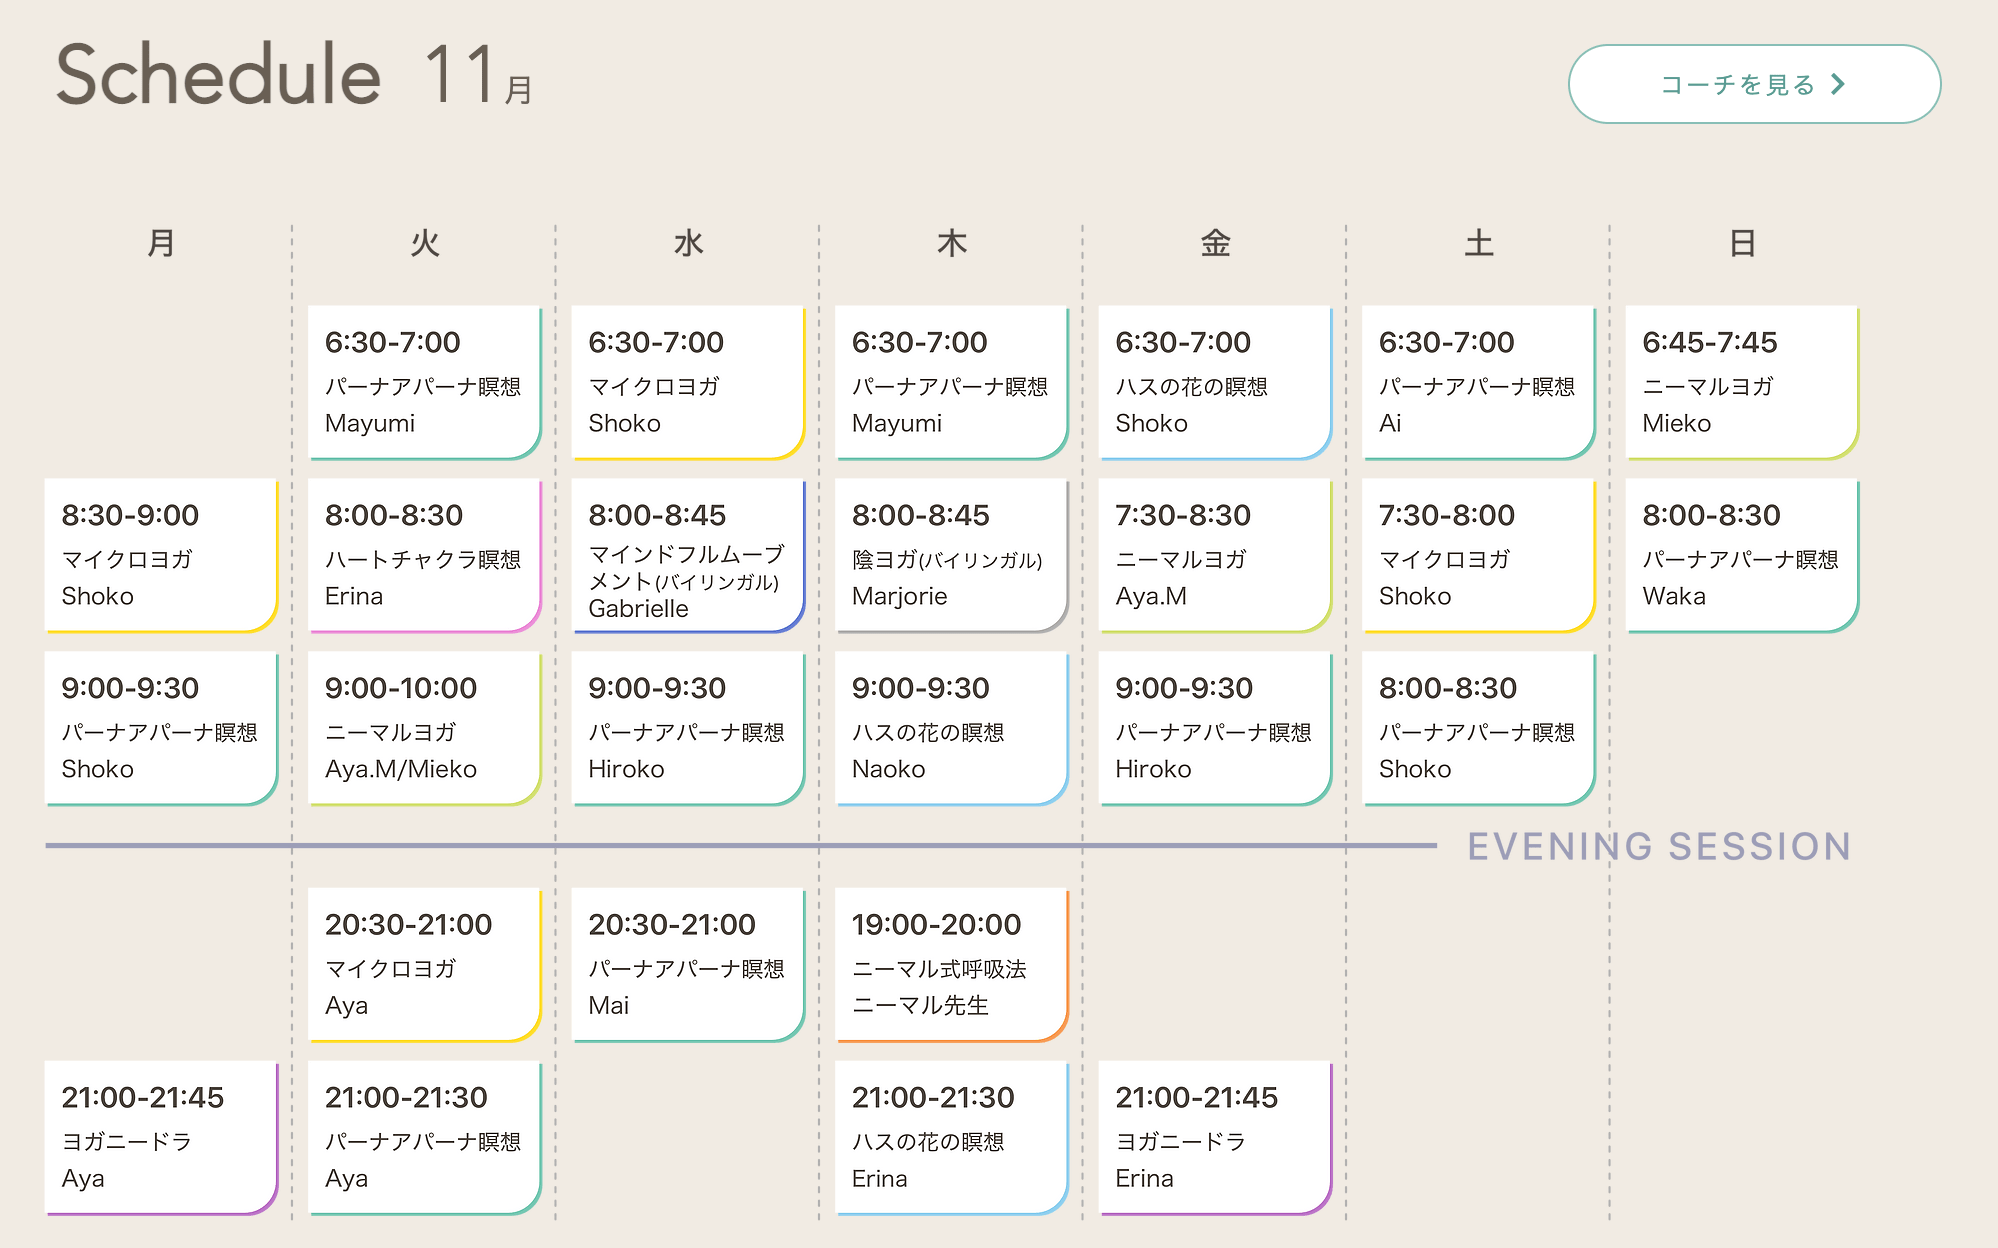Click the コーチを見る button
Screen dimensions: 1998x1248
click(1754, 84)
